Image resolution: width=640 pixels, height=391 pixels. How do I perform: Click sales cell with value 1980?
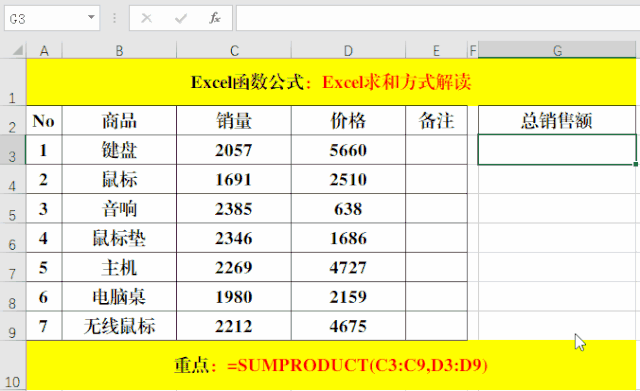point(234,297)
